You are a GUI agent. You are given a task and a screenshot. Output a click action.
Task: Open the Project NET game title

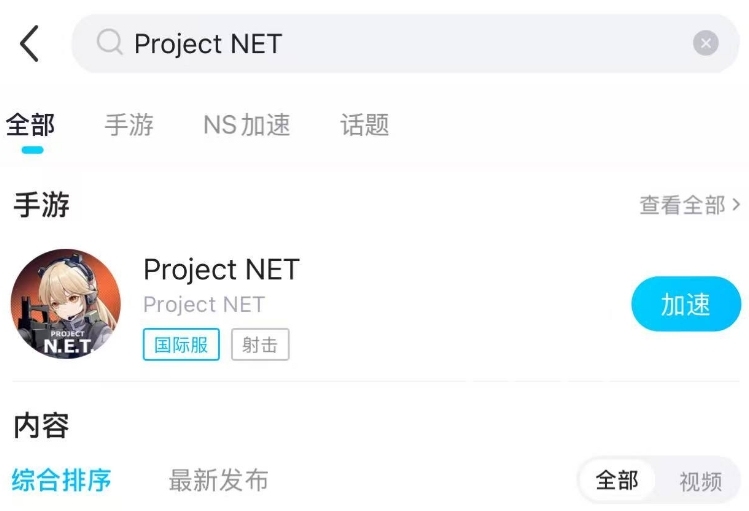(221, 269)
